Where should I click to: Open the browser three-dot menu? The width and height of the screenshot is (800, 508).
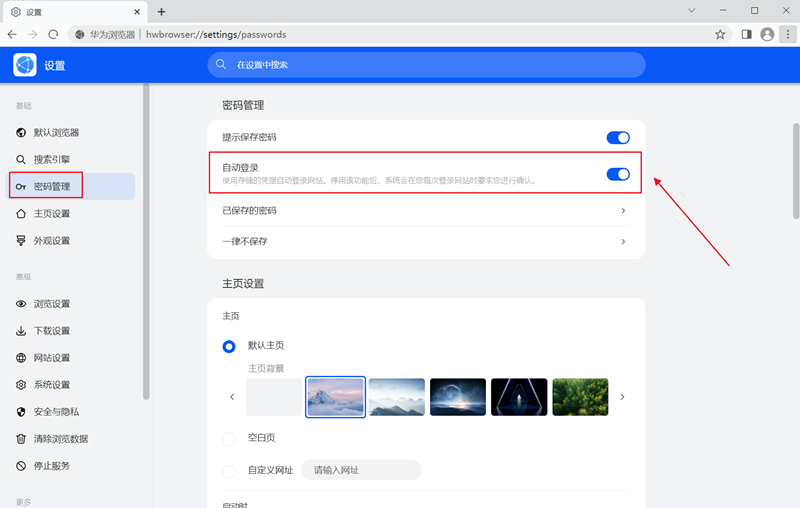786,34
